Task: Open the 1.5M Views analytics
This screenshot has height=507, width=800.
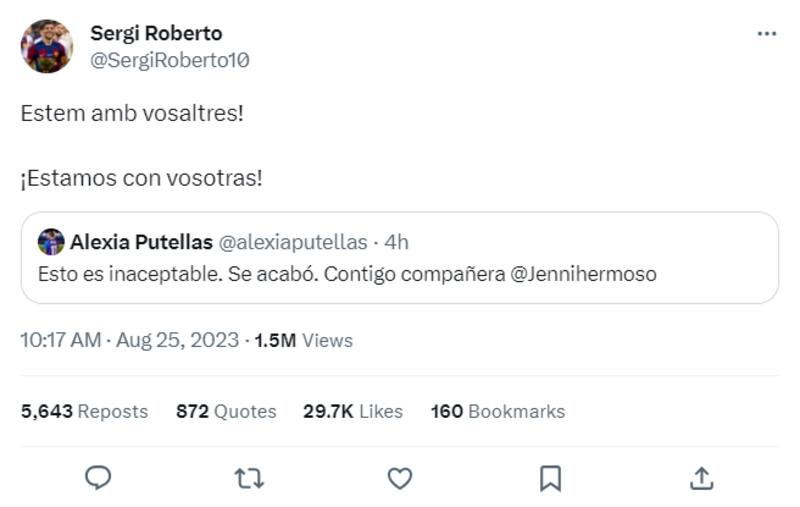Action: (x=303, y=340)
